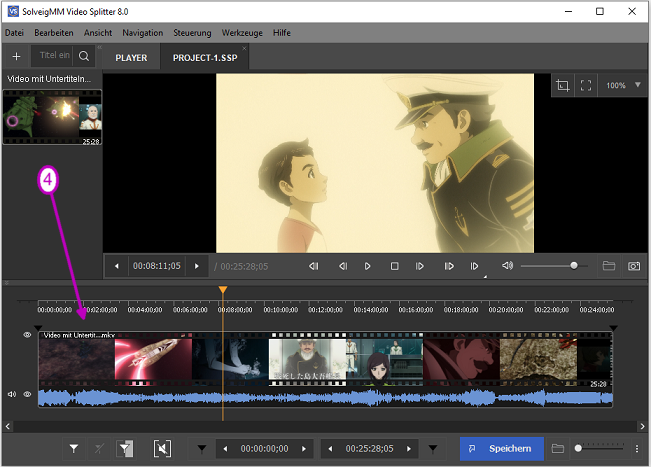Go back one frame
This screenshot has width=651, height=467.
tap(343, 266)
